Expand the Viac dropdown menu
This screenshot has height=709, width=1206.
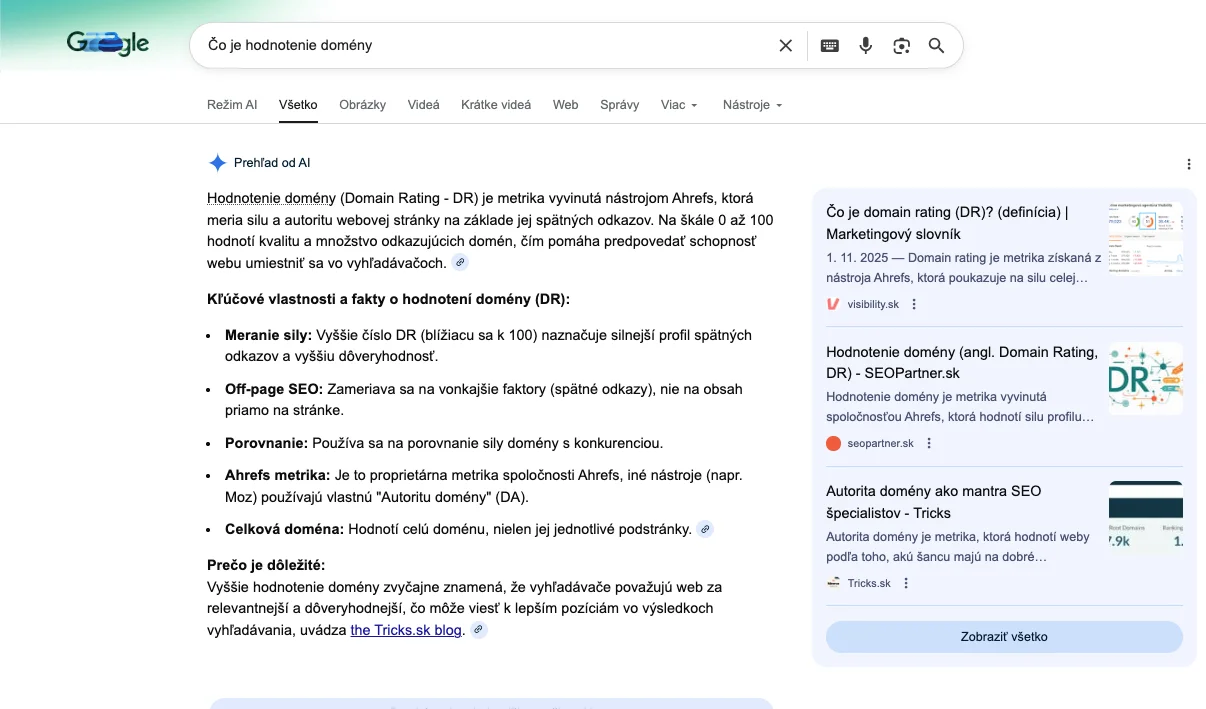click(x=679, y=105)
